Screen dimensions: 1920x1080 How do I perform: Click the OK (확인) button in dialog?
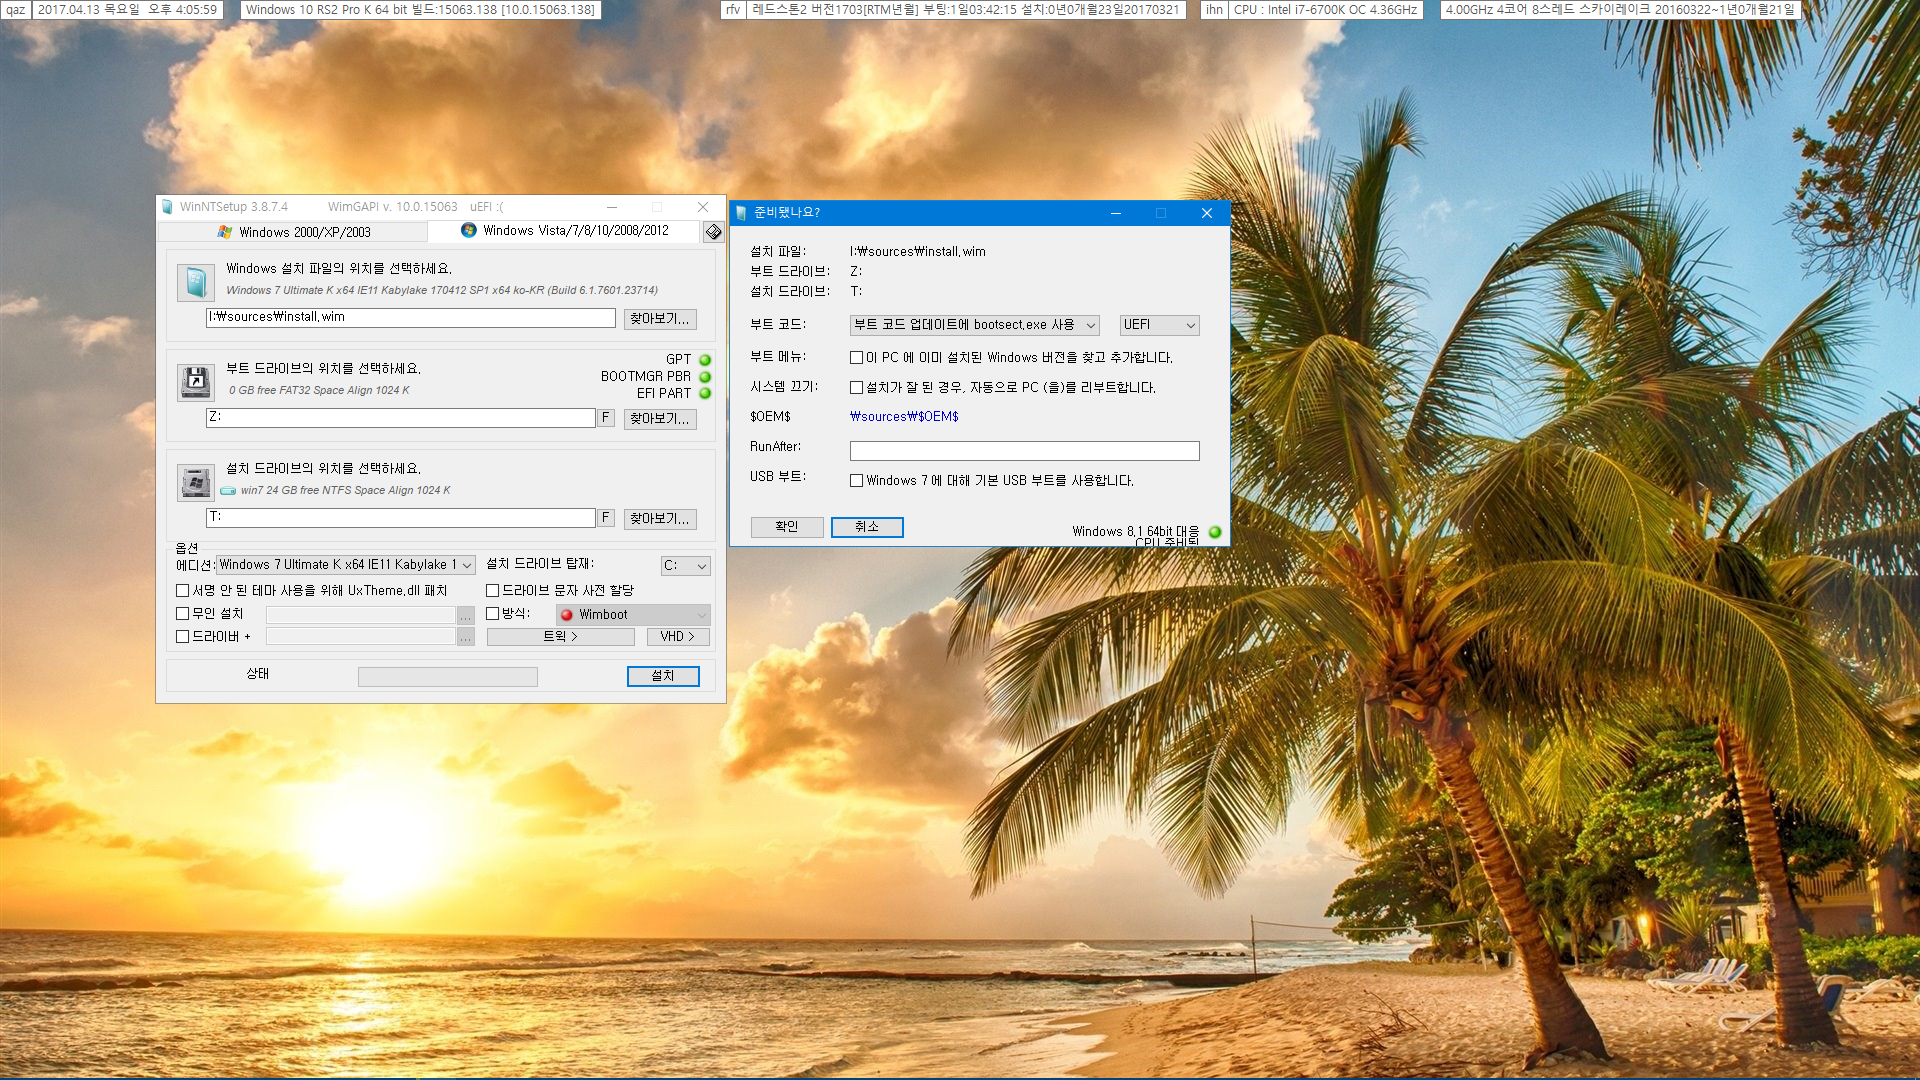(x=787, y=527)
